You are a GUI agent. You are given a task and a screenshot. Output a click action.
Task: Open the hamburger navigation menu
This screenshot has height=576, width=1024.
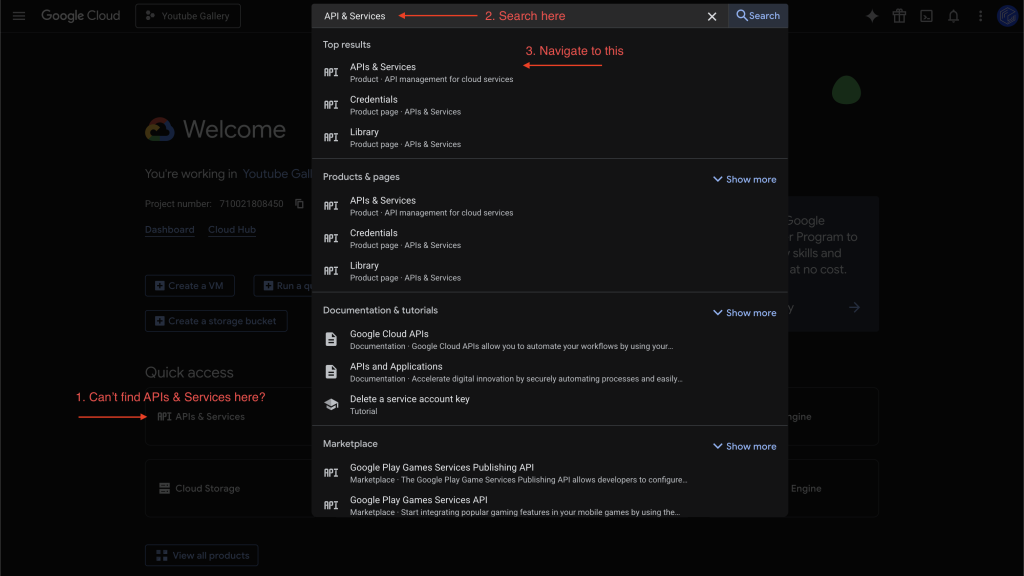(x=19, y=16)
